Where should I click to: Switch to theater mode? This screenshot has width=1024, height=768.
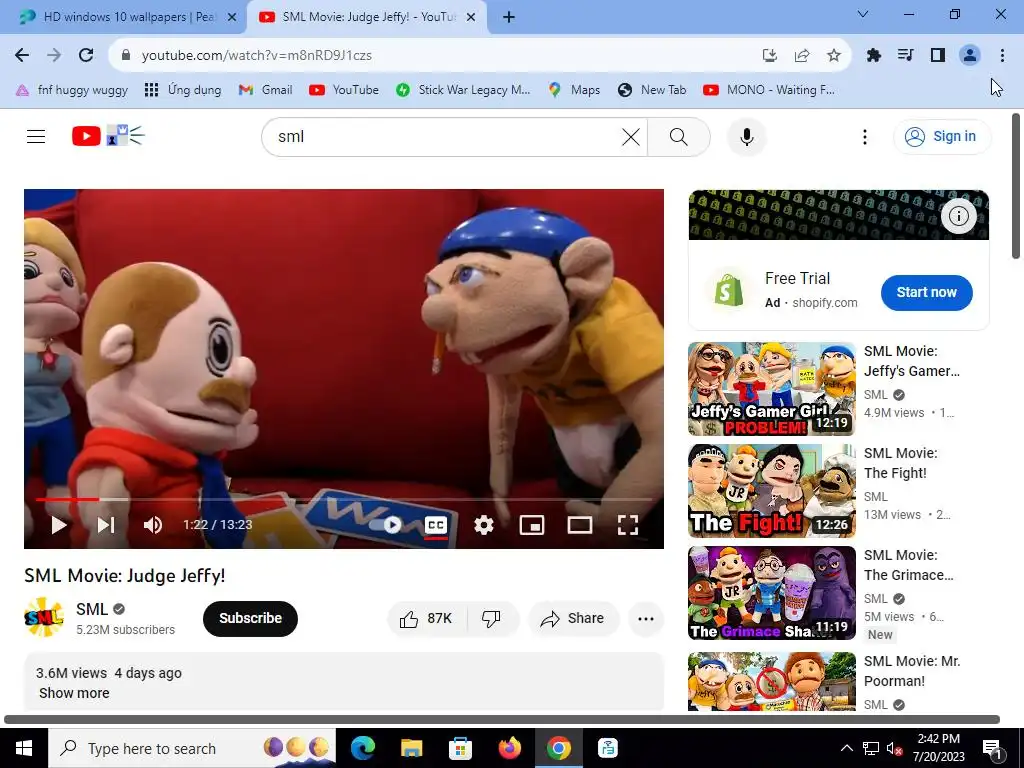(x=580, y=525)
